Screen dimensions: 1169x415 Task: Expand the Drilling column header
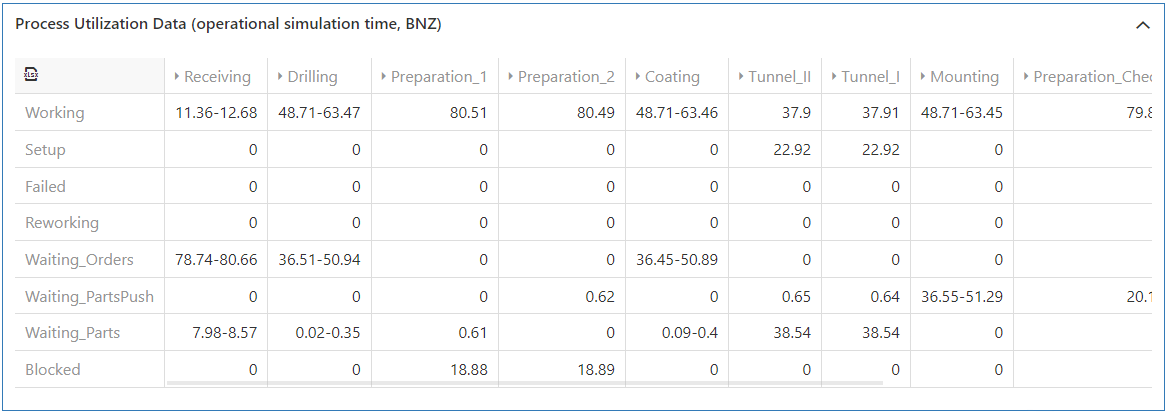point(281,77)
